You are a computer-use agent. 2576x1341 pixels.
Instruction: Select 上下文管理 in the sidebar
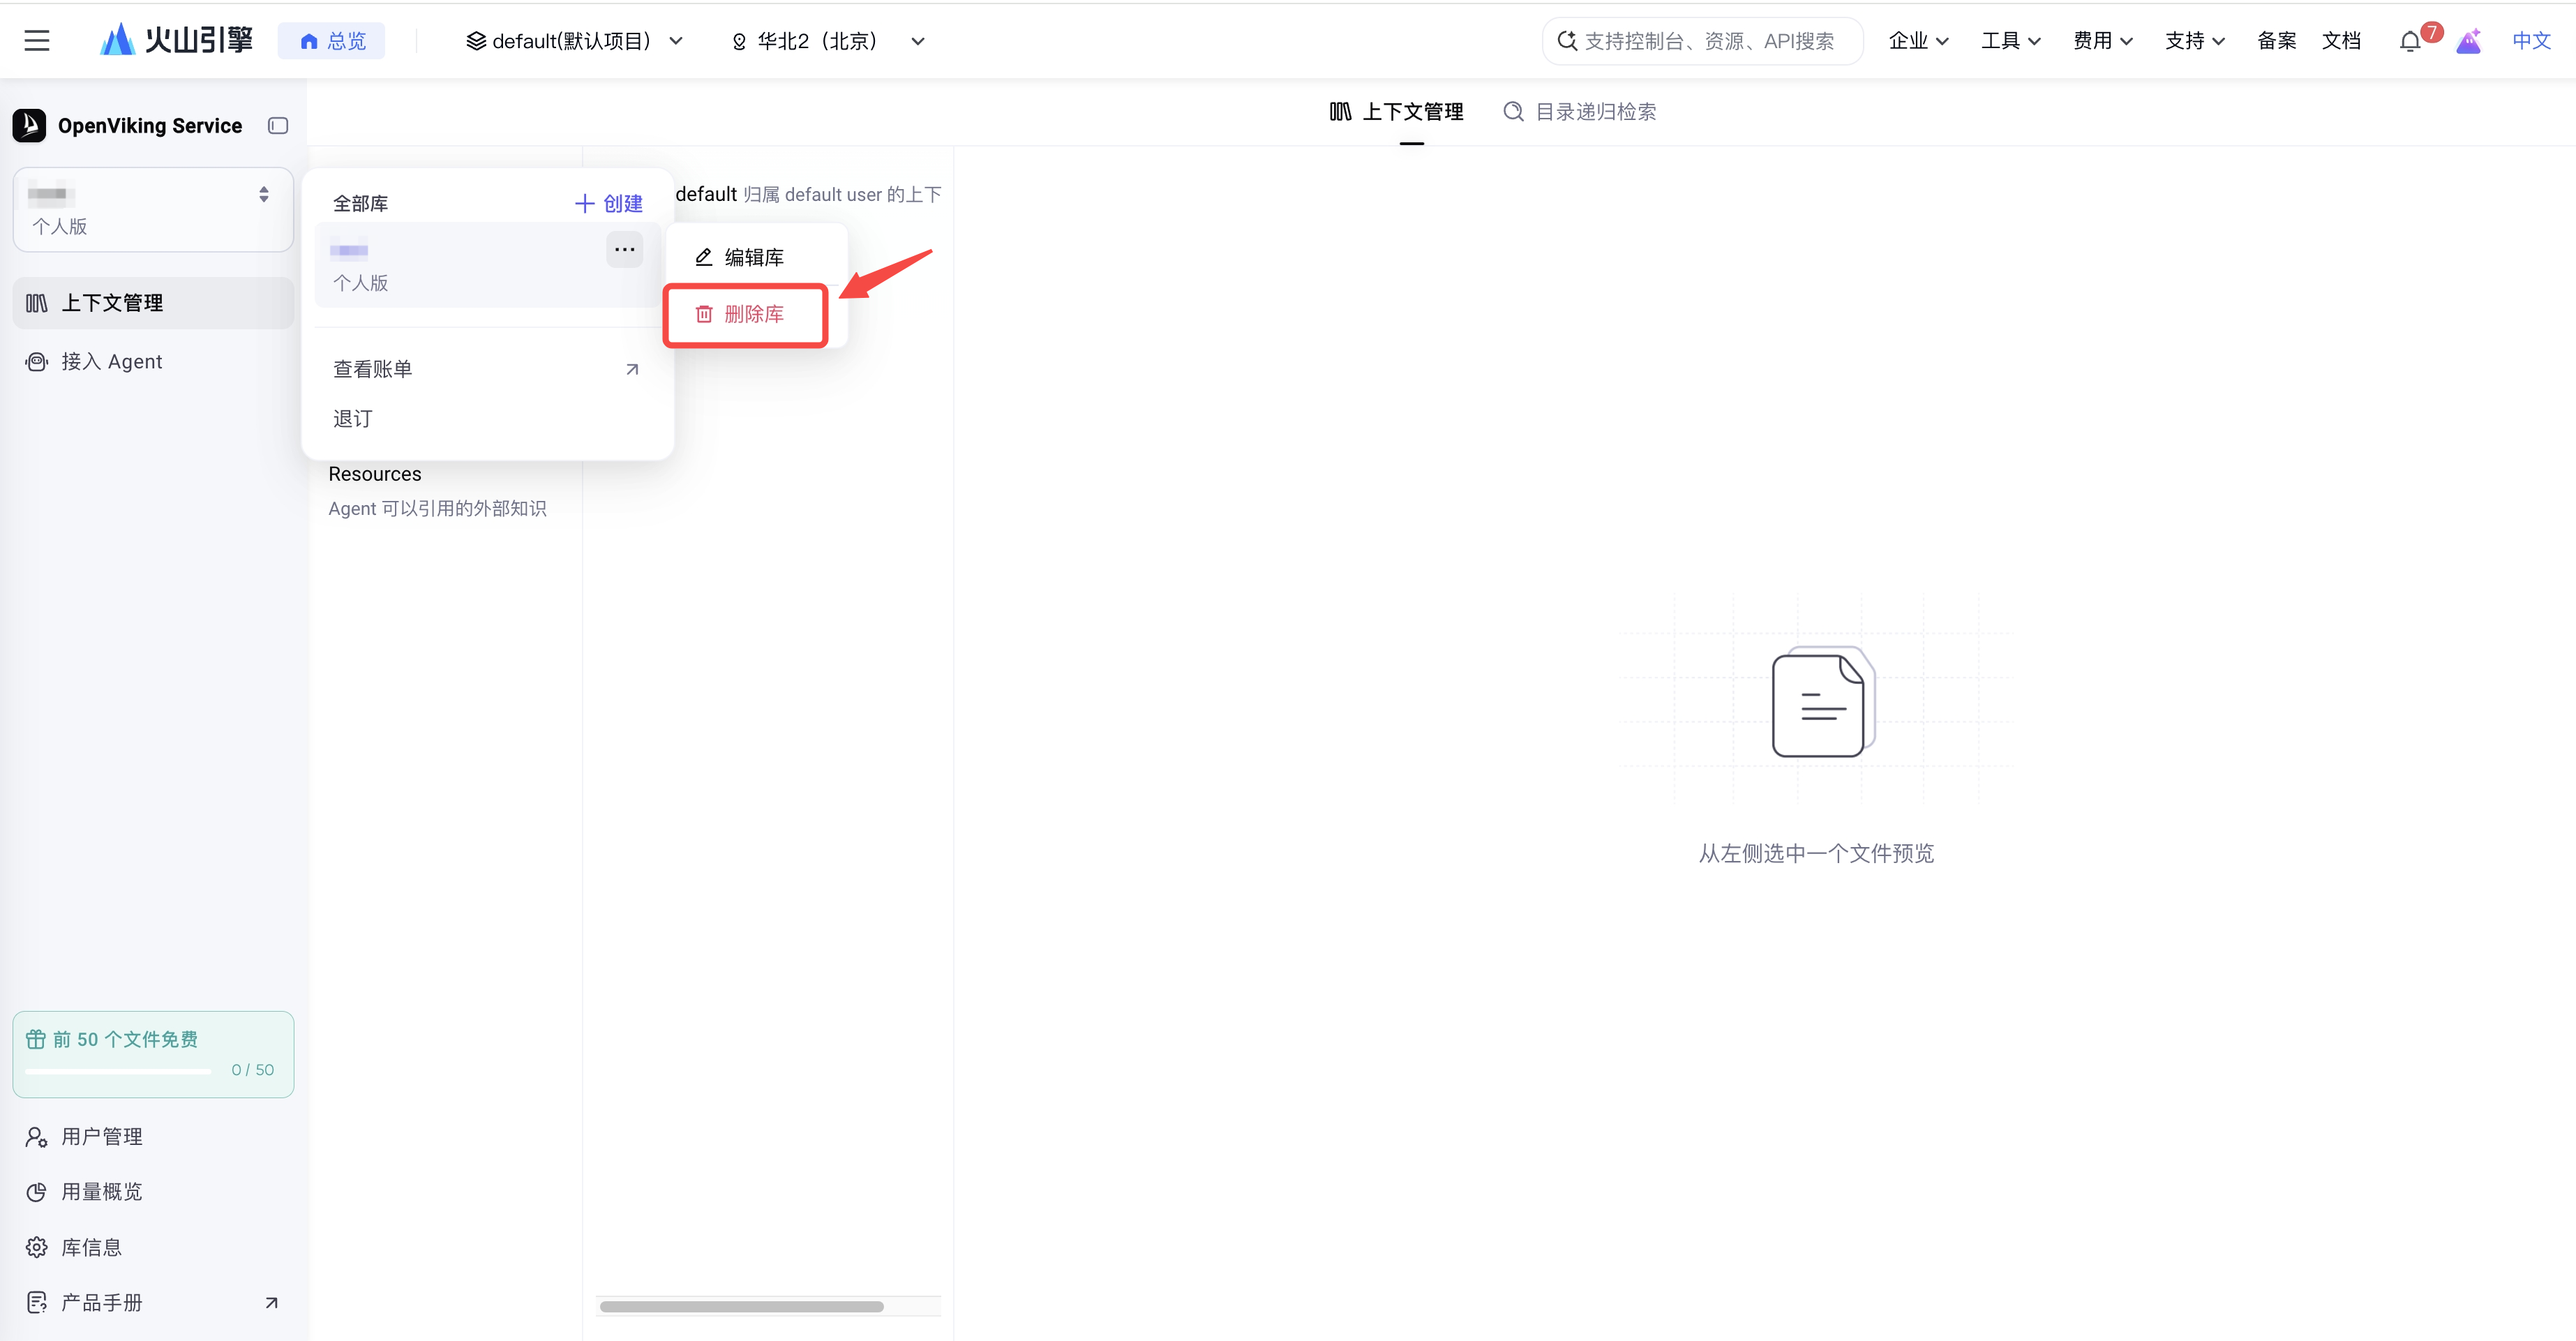[153, 303]
